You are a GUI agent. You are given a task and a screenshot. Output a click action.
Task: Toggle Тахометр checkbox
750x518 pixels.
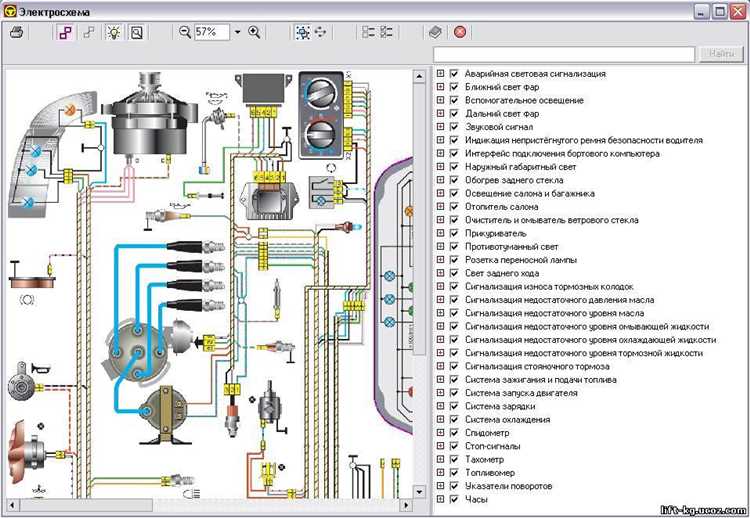(454, 459)
